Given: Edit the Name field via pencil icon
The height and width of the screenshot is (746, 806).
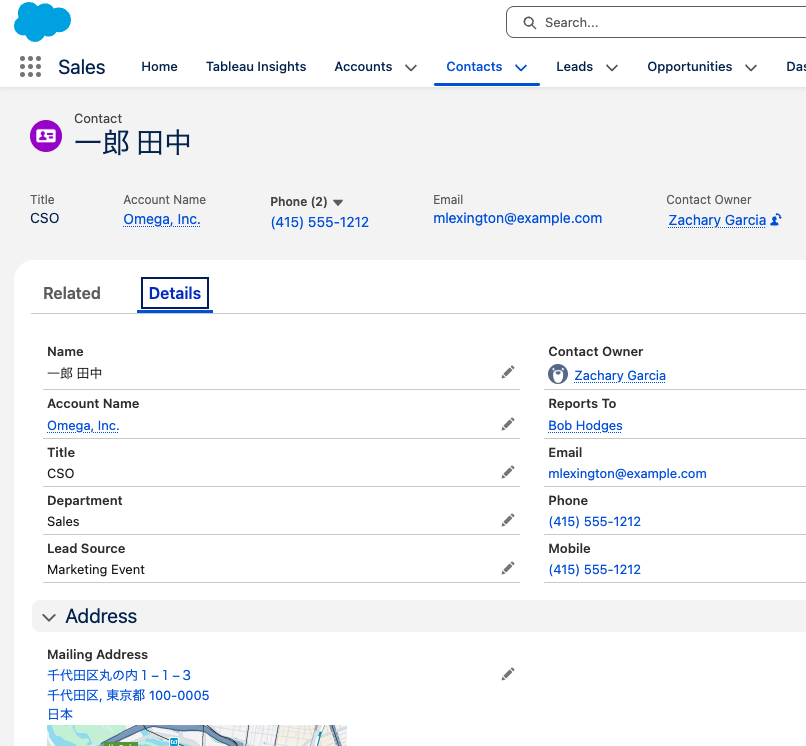Looking at the screenshot, I should (508, 372).
